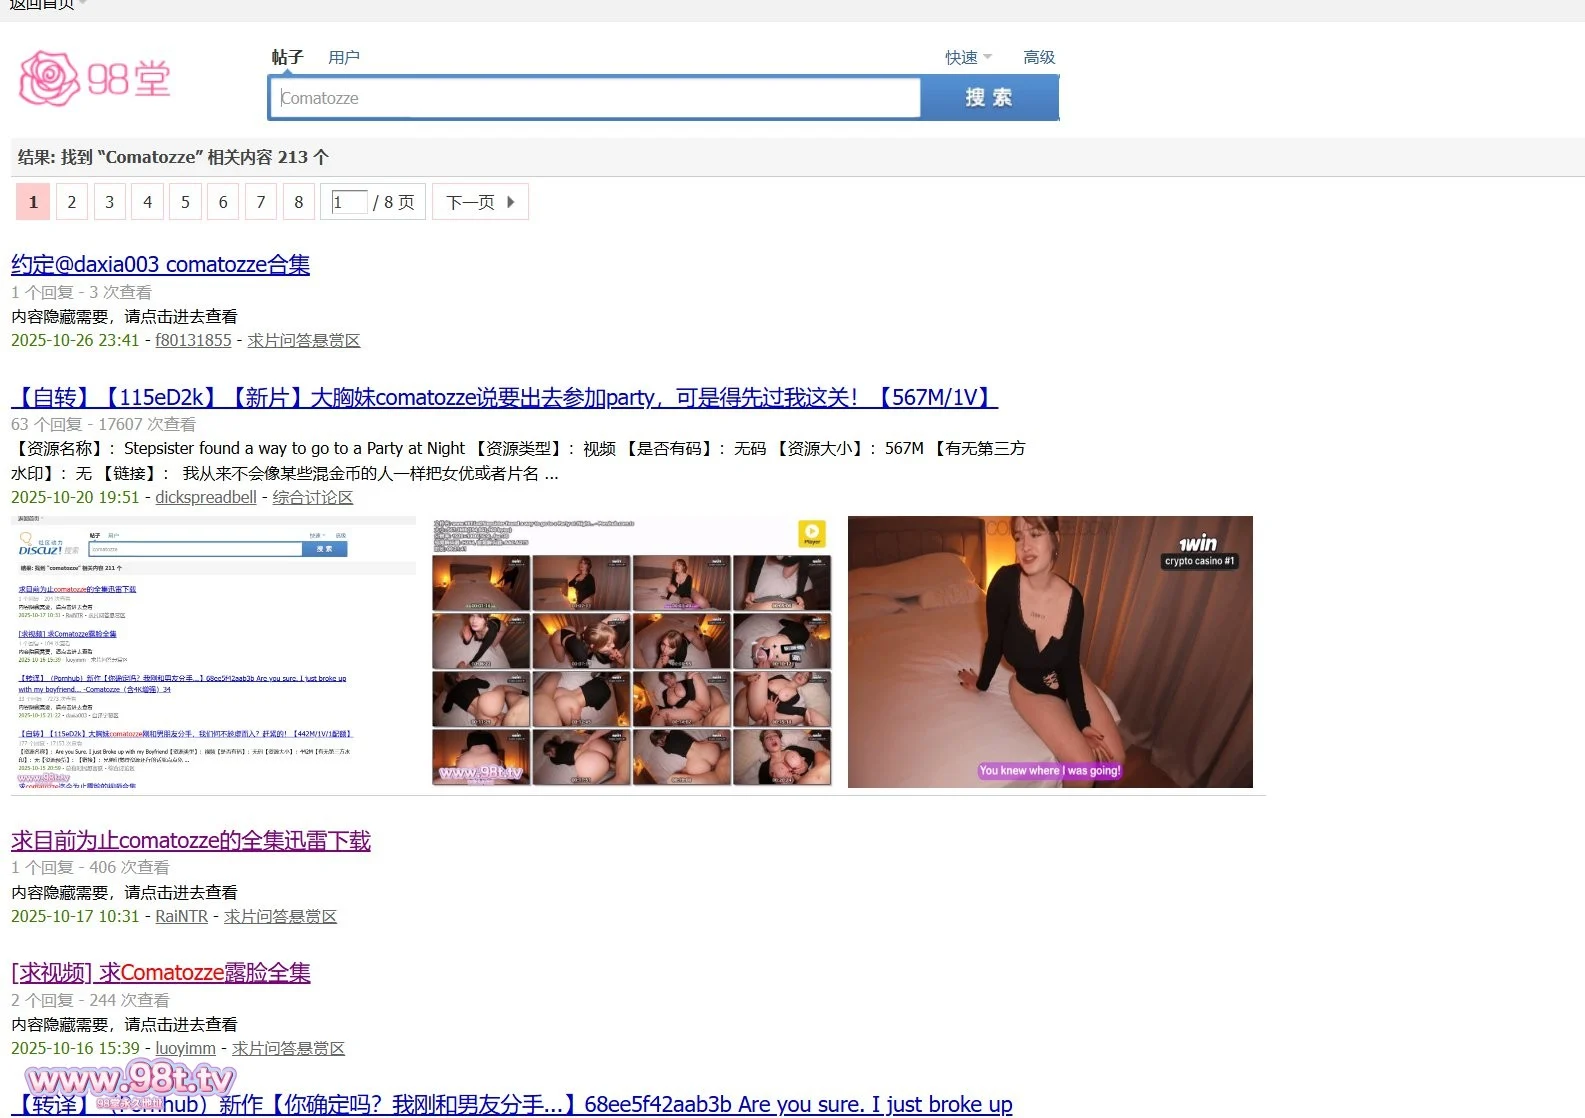
Task: Open the 快速 dropdown menu
Action: (x=967, y=58)
